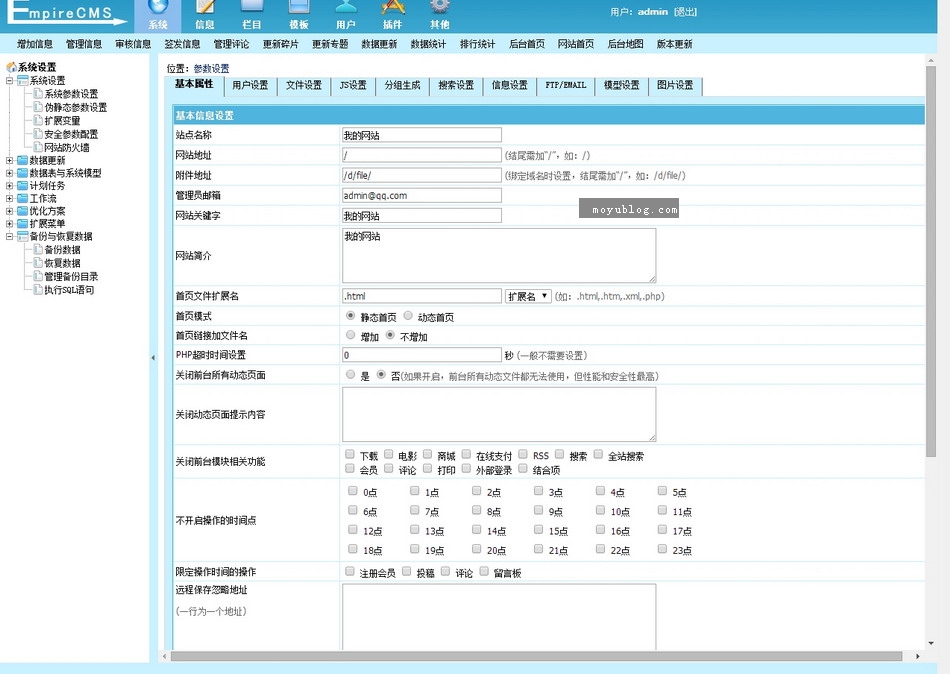
Task: Check the 全站搜索 module checkbox
Action: pyautogui.click(x=598, y=455)
